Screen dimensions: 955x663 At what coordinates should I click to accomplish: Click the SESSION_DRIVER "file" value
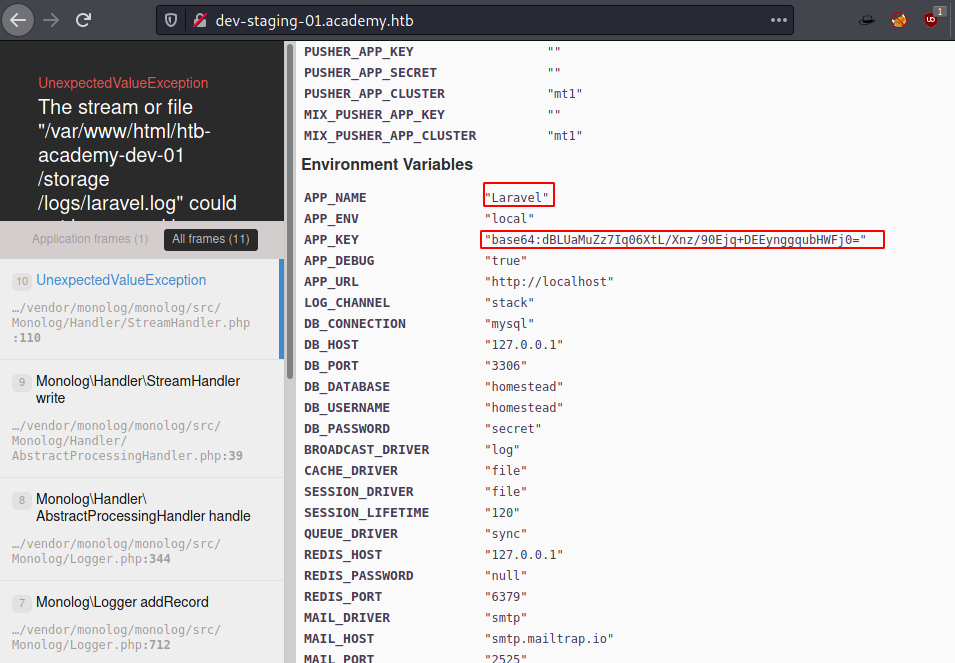click(506, 492)
